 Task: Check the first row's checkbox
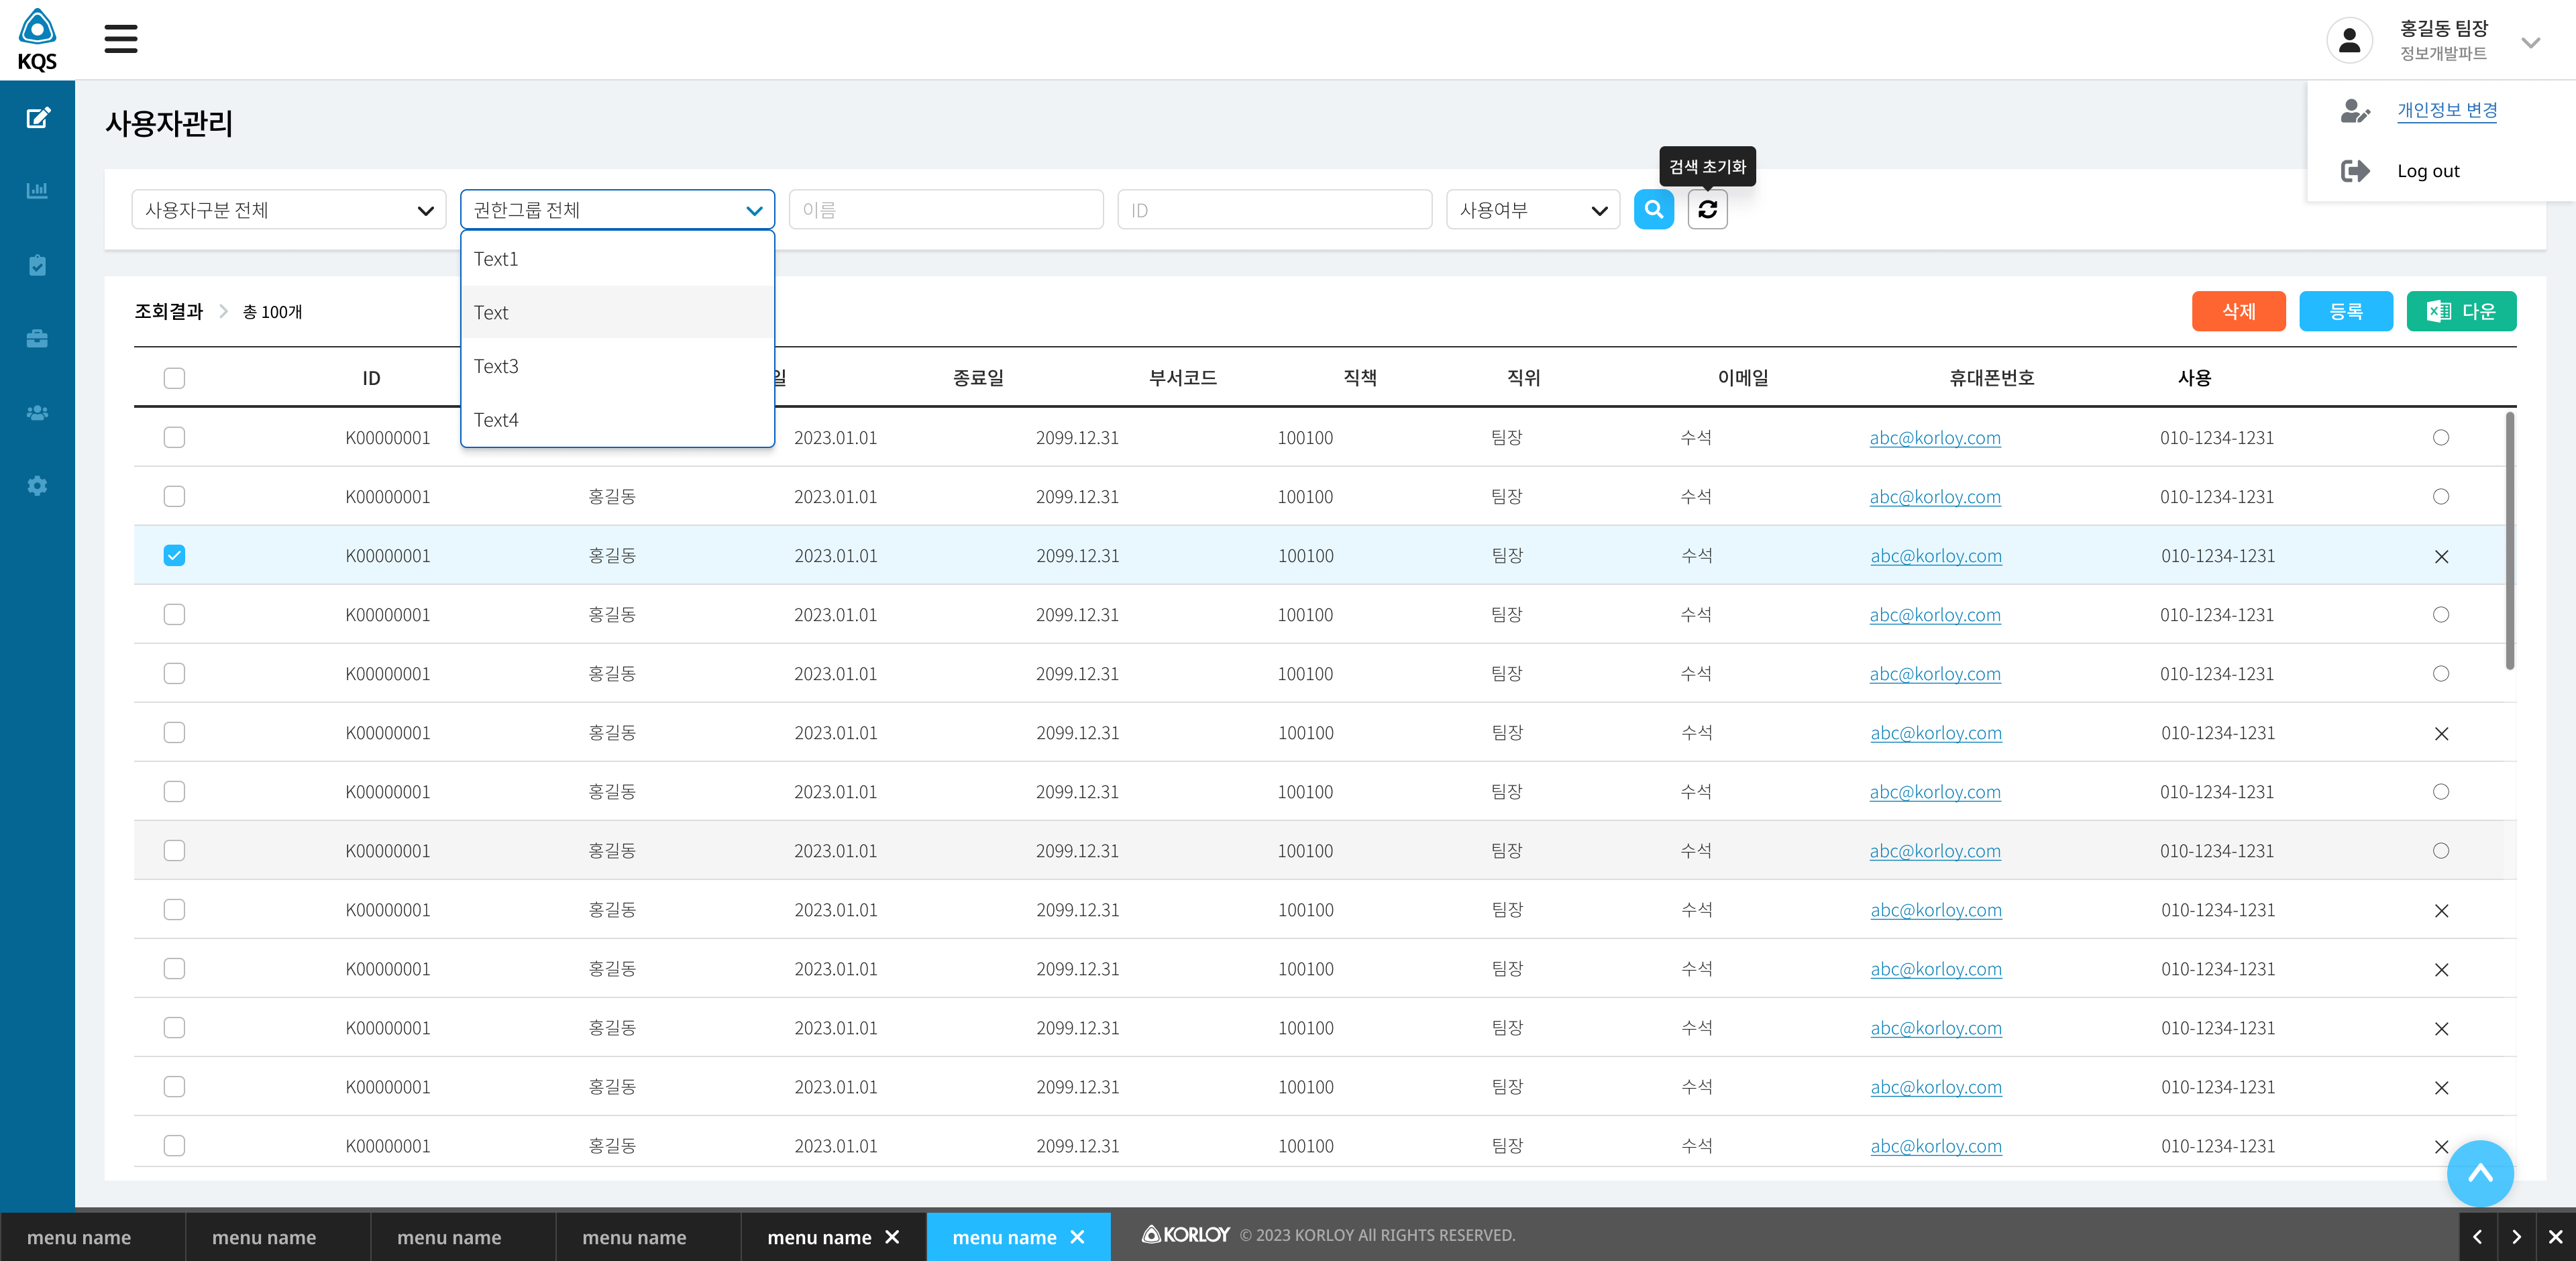174,437
